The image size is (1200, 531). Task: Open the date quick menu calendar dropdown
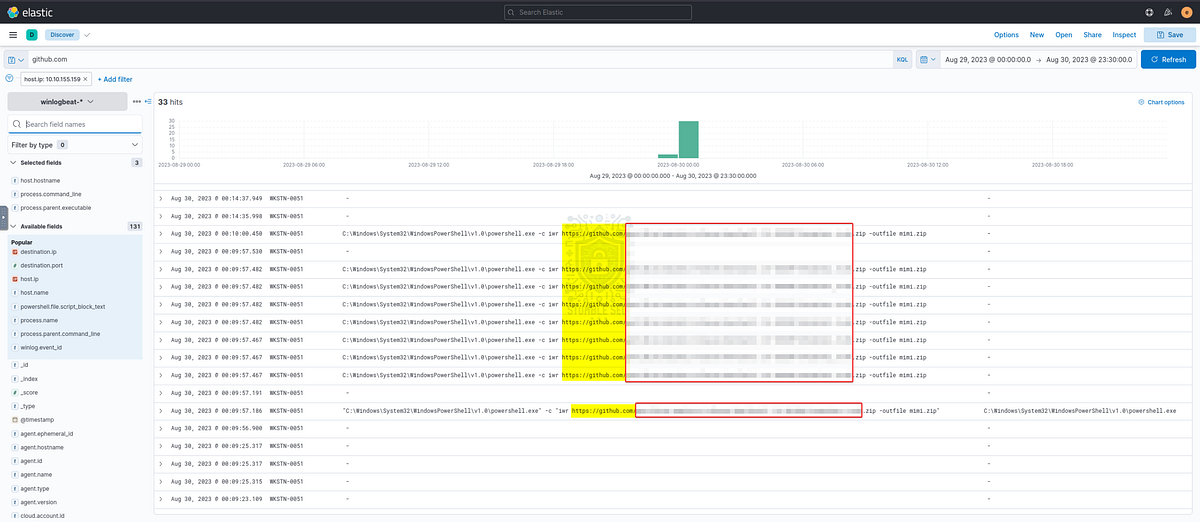[x=927, y=60]
